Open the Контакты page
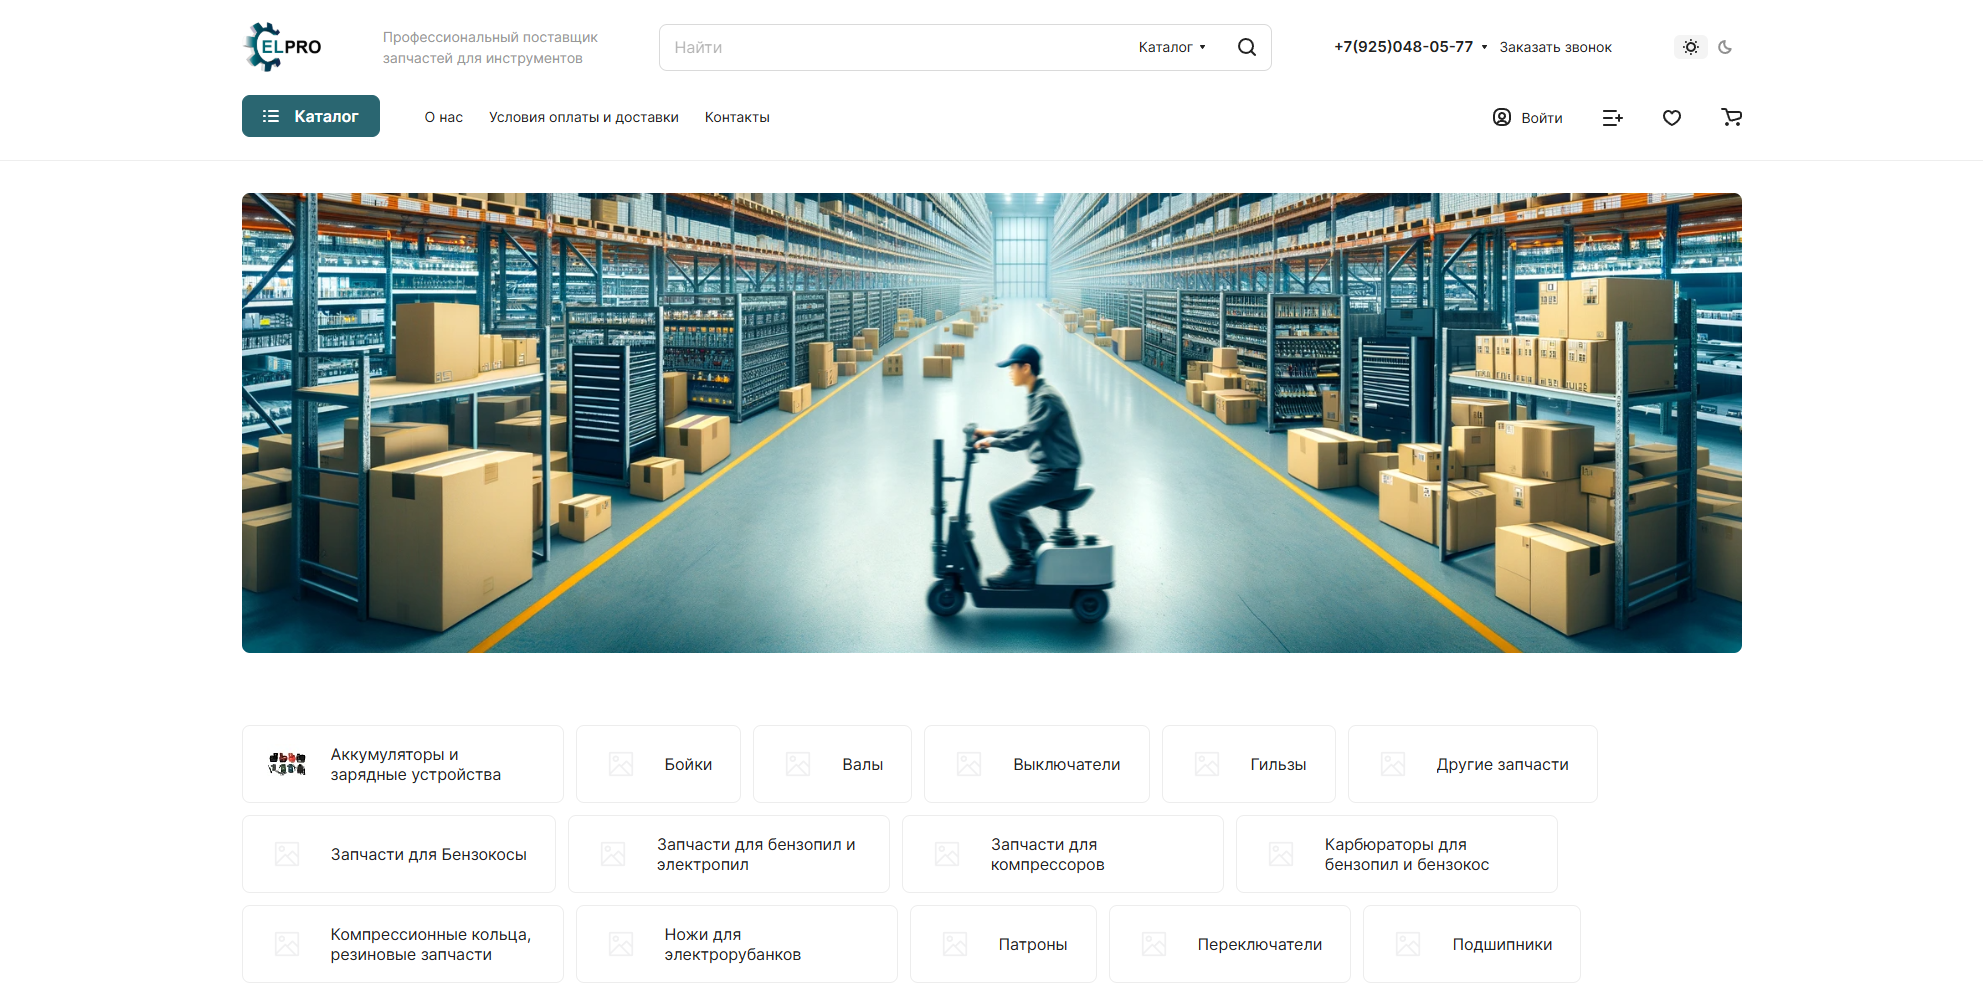The height and width of the screenshot is (992, 1983). click(x=737, y=117)
